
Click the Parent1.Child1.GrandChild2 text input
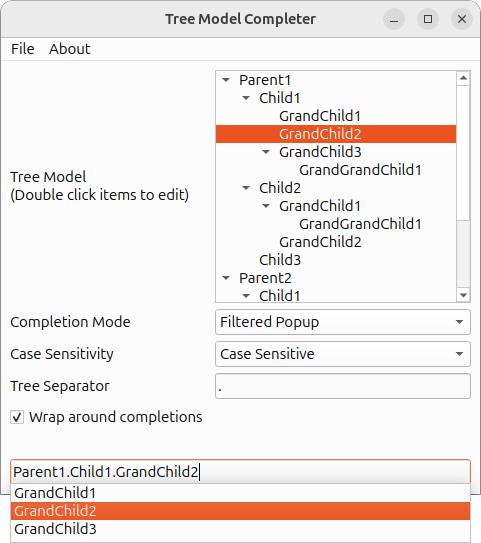point(240,472)
